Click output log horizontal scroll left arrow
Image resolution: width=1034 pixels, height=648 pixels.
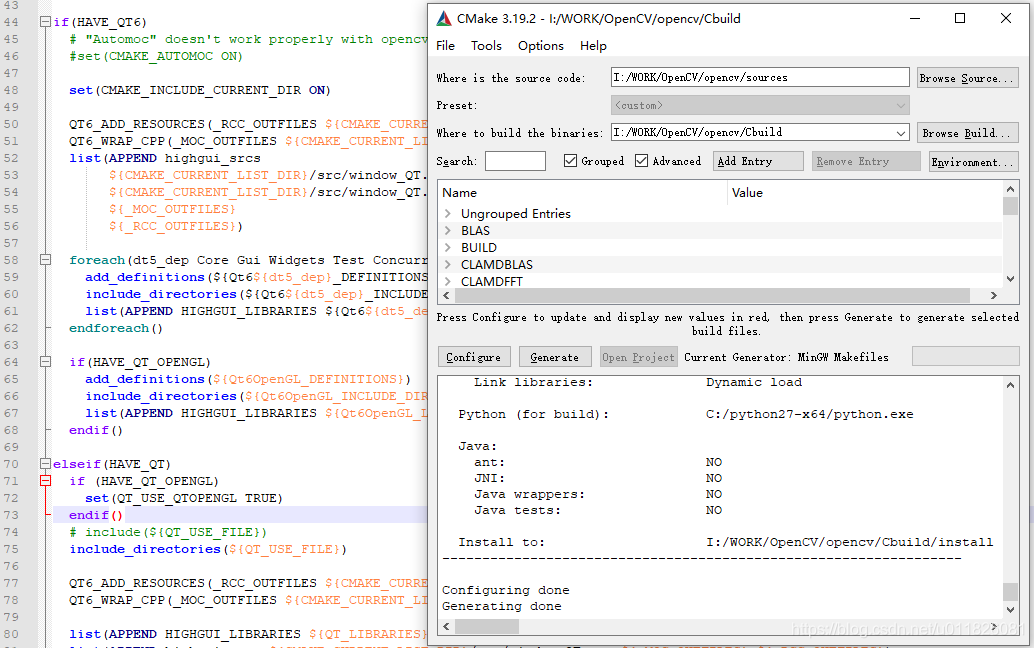[x=446, y=626]
